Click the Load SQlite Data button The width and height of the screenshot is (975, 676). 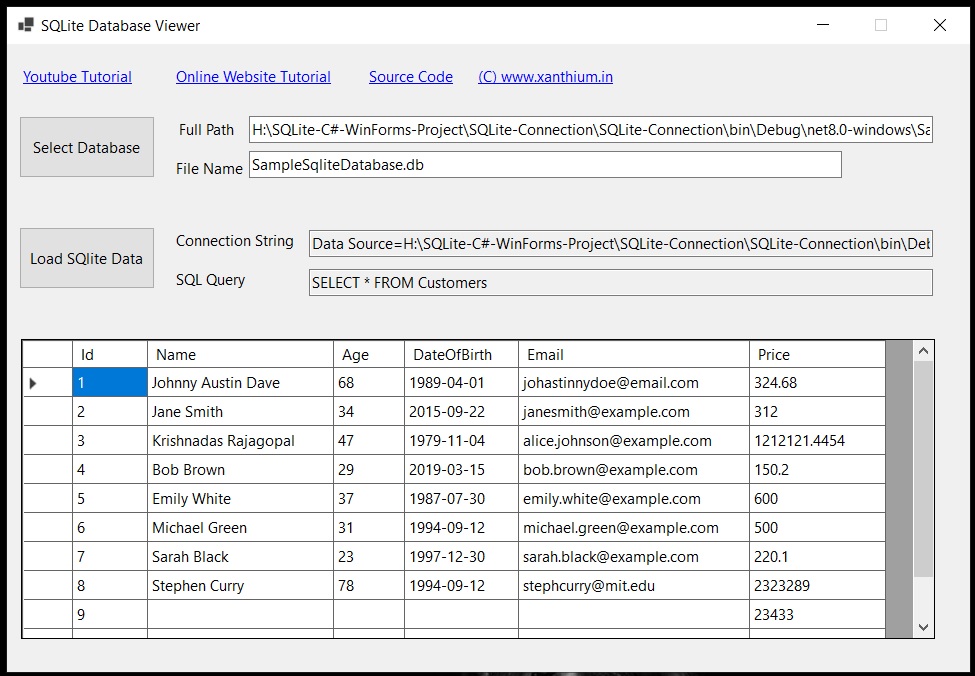[x=87, y=258]
